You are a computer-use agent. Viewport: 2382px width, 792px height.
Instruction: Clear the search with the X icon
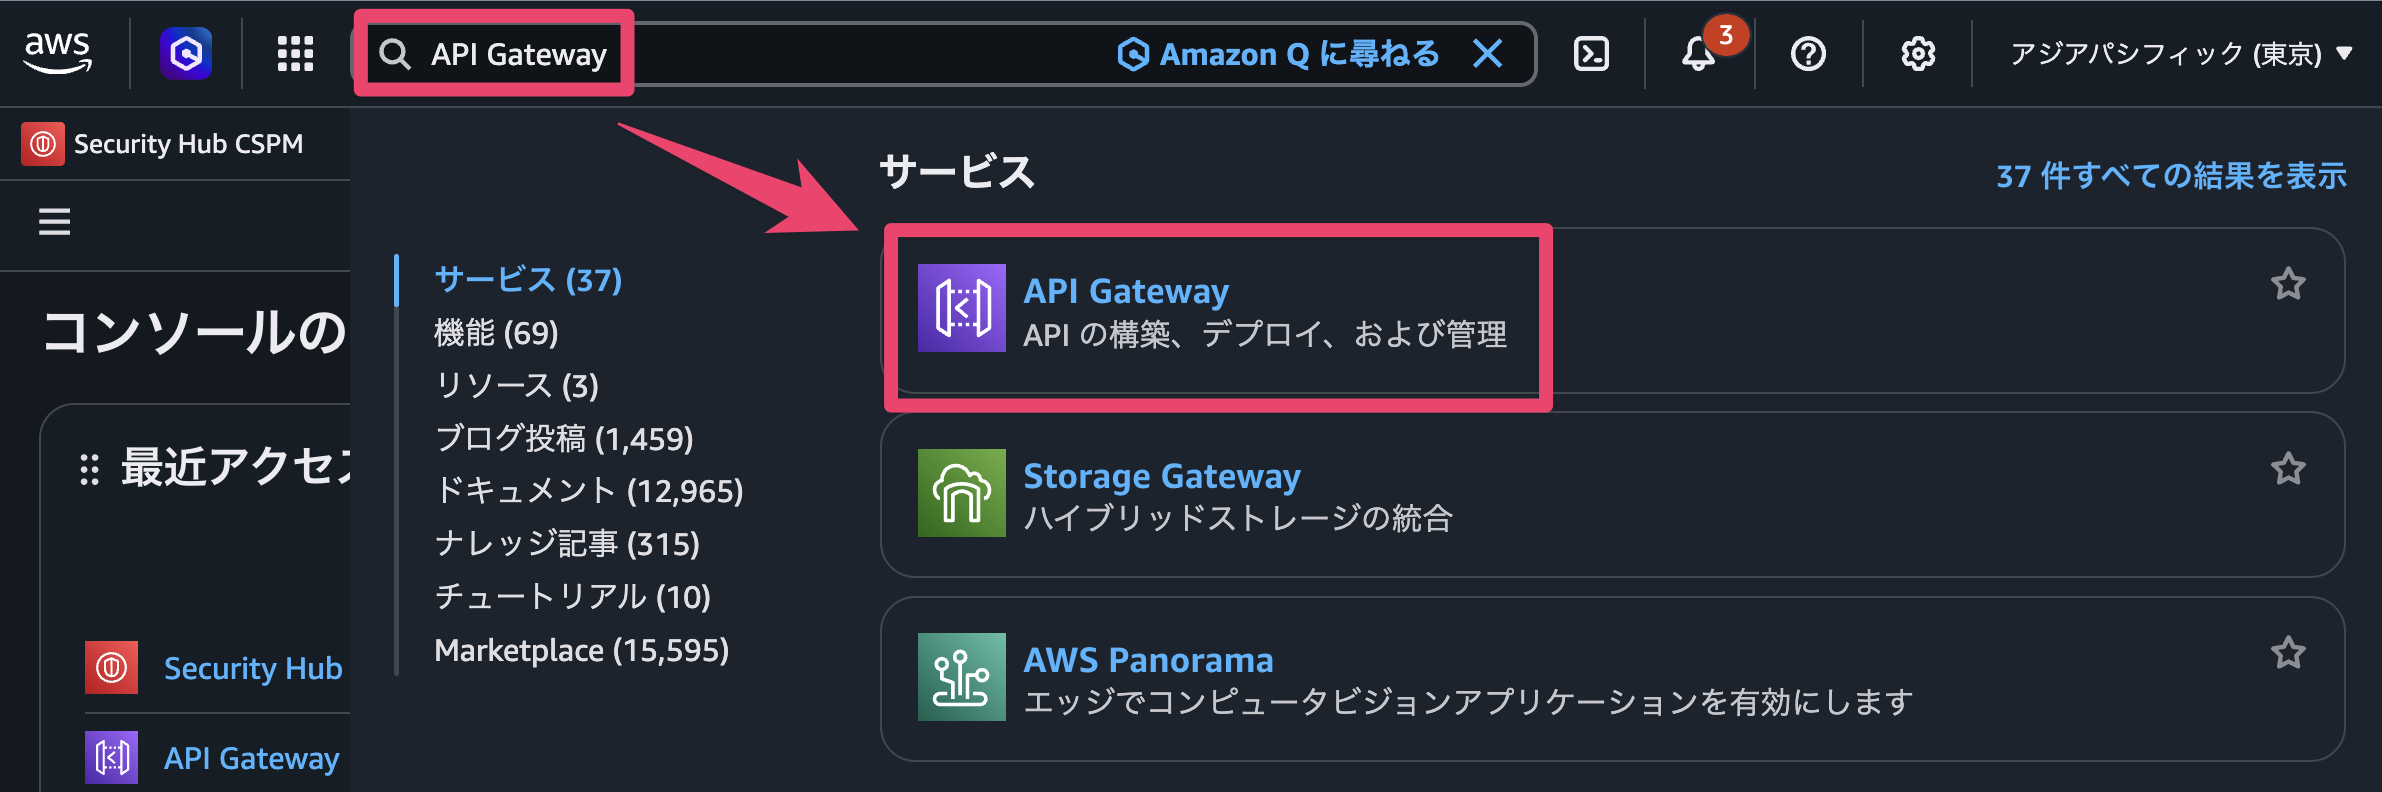pyautogui.click(x=1488, y=54)
